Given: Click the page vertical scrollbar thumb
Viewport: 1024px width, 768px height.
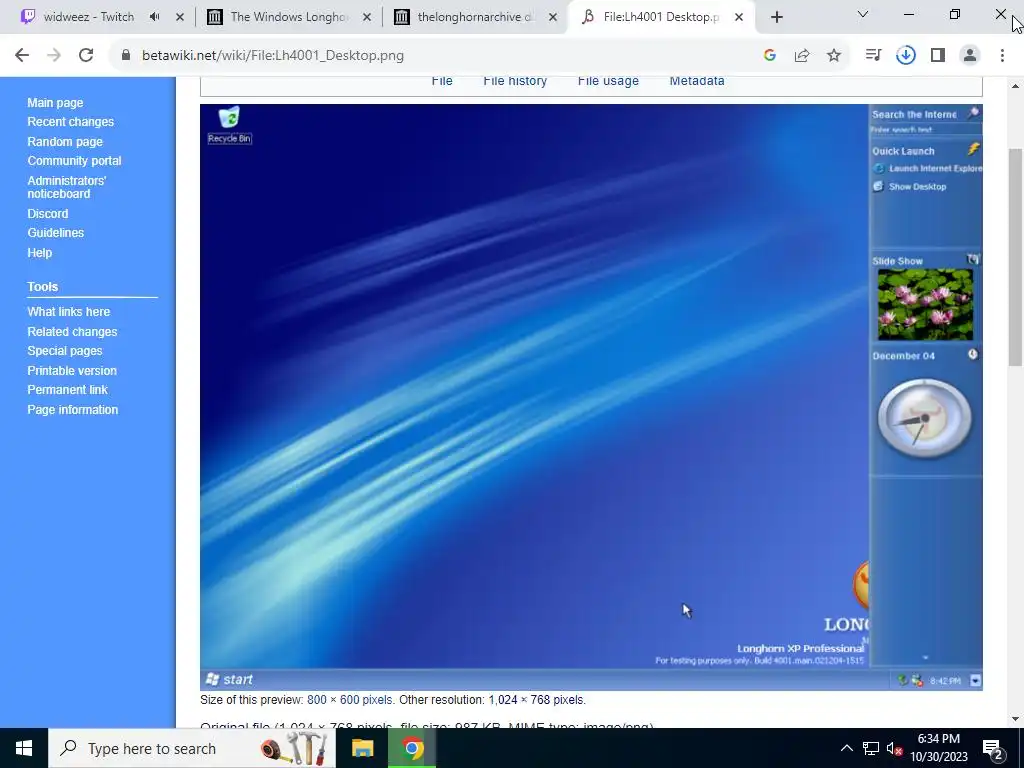Looking at the screenshot, I should click(x=1016, y=257).
